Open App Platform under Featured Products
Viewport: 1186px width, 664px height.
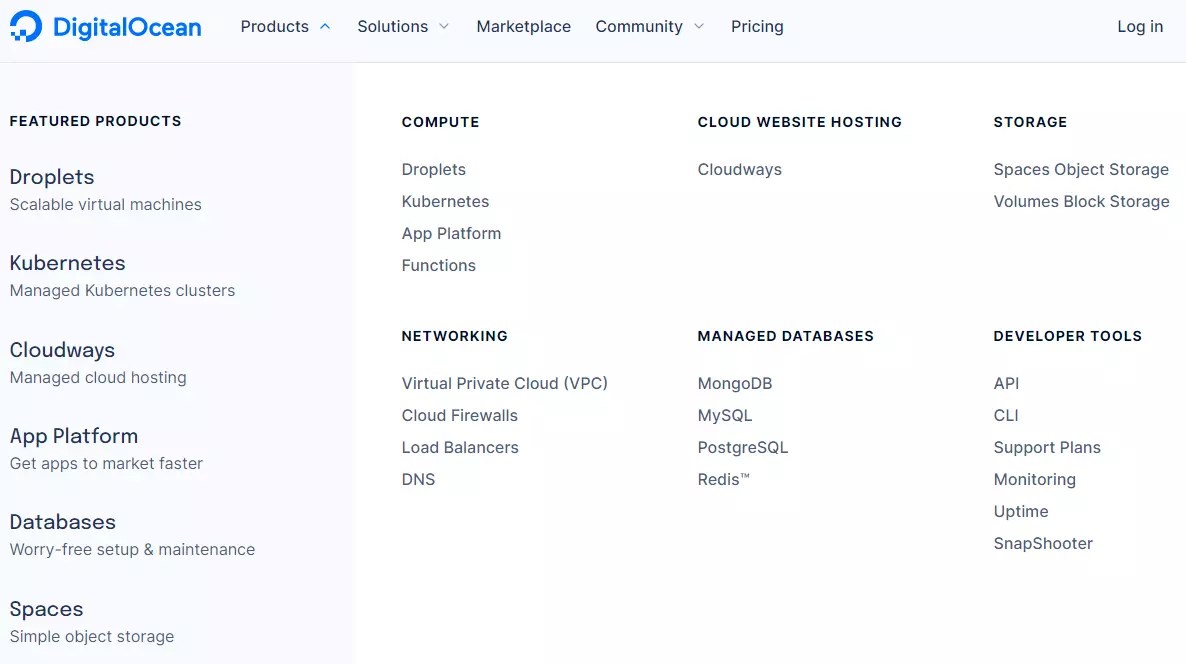click(x=73, y=436)
